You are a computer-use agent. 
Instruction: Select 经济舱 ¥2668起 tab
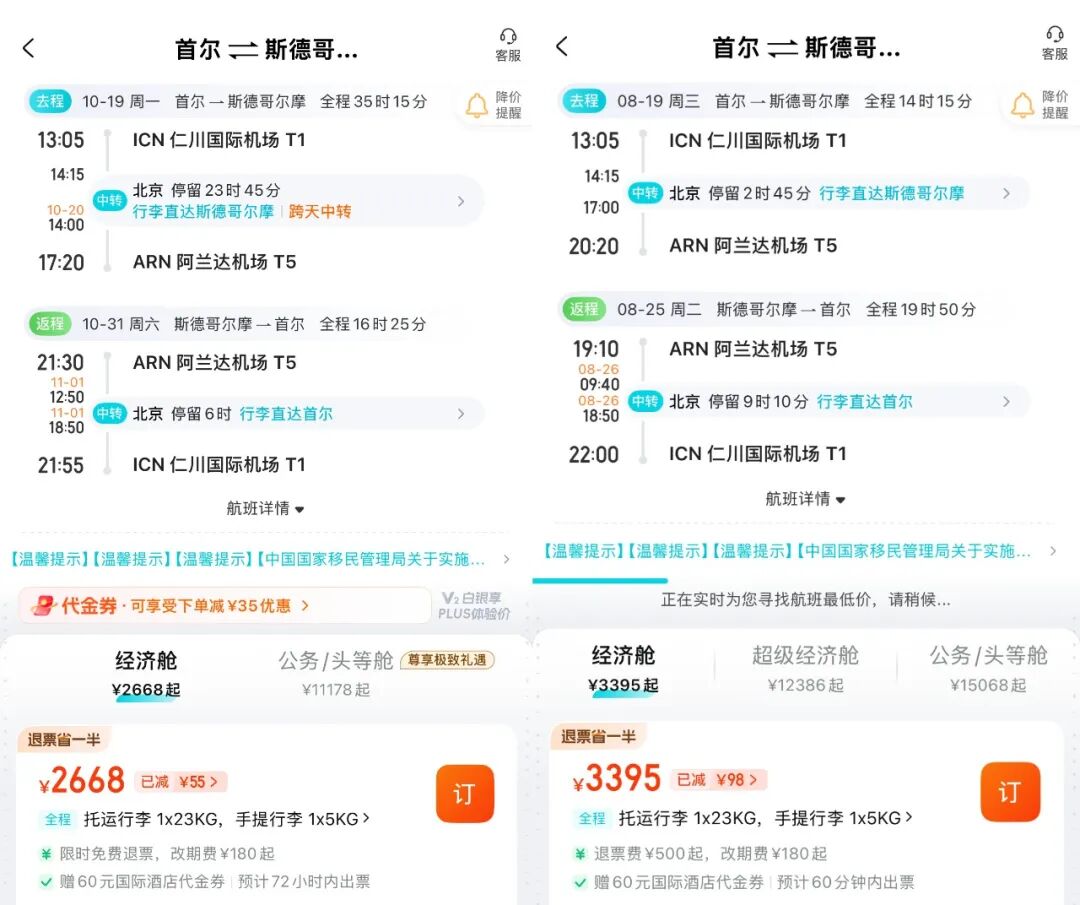146,674
